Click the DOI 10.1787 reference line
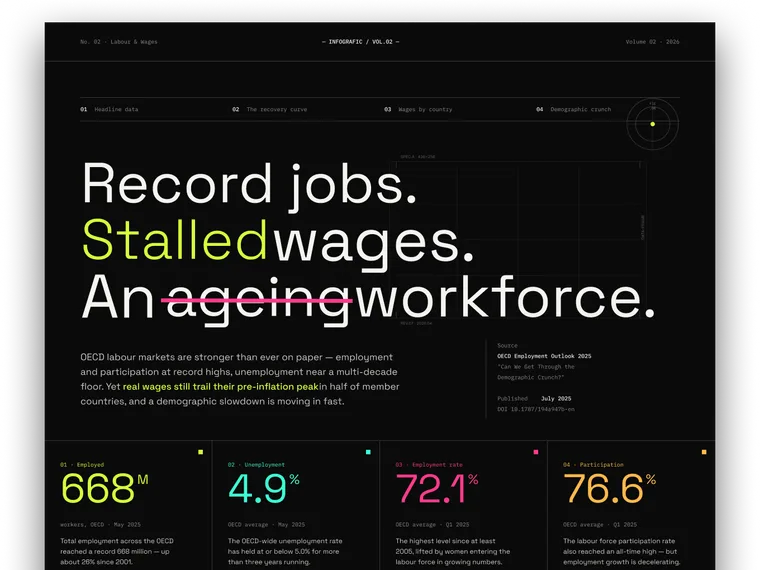Image resolution: width=760 pixels, height=570 pixels. (536, 410)
